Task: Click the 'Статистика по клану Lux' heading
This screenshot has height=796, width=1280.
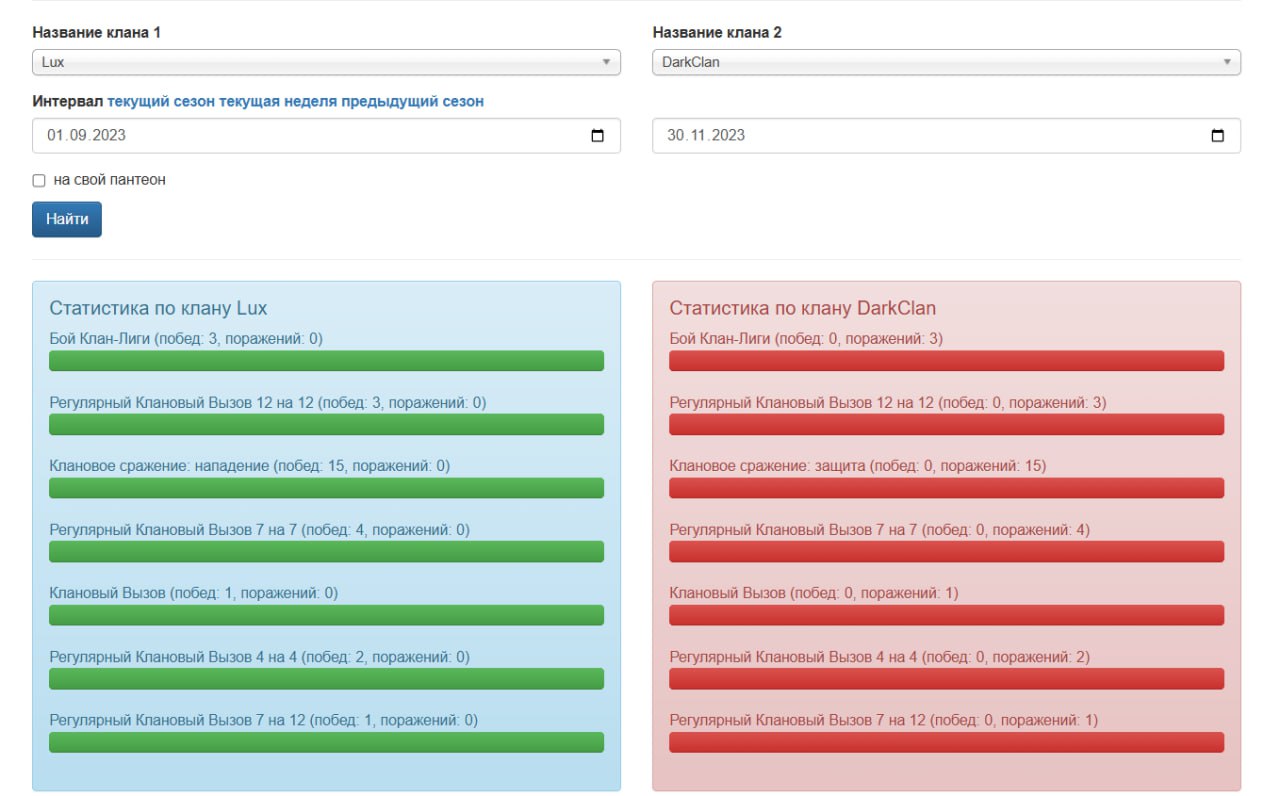Action: coord(158,308)
